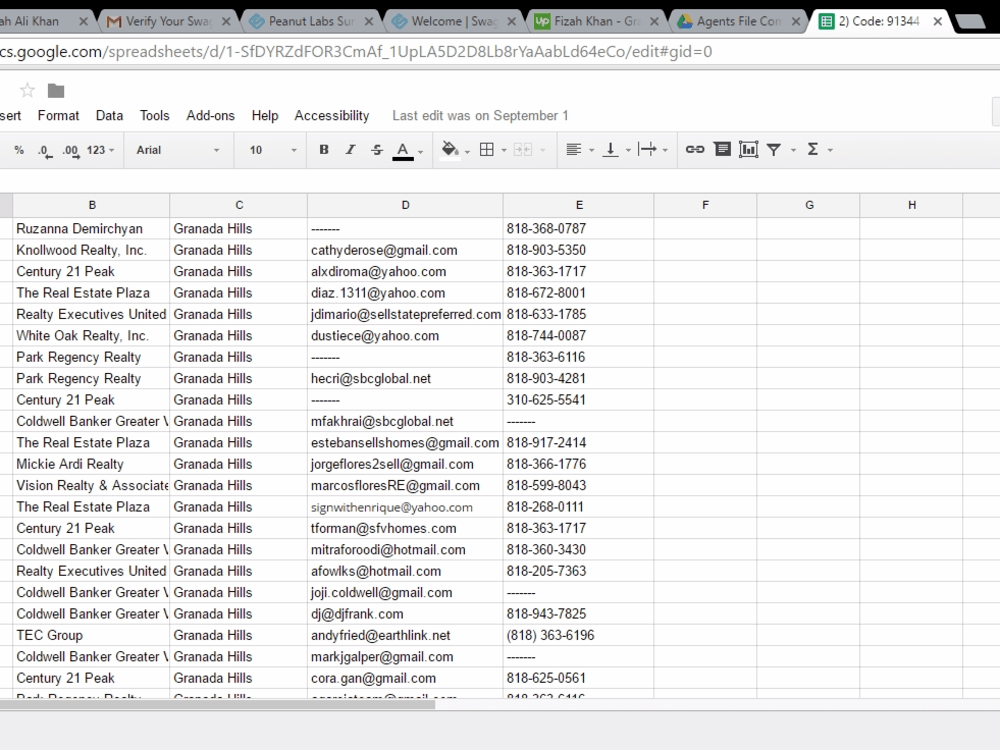Select column F header

coord(705,205)
